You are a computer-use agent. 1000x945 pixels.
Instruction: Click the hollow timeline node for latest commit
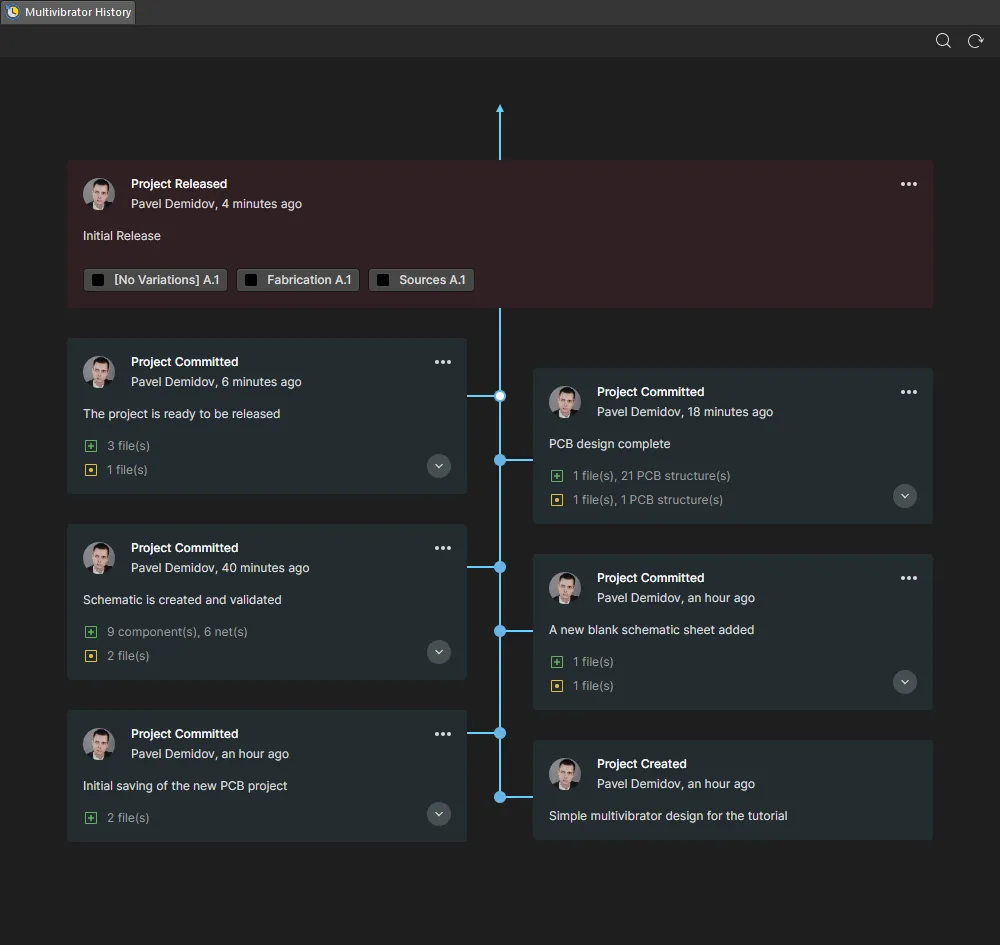(x=500, y=396)
